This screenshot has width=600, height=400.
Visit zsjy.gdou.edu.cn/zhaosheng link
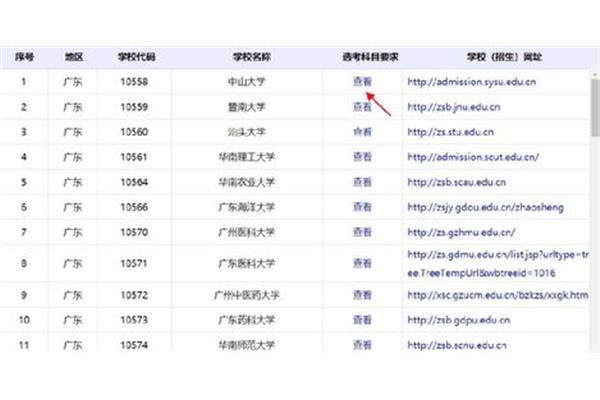click(485, 207)
